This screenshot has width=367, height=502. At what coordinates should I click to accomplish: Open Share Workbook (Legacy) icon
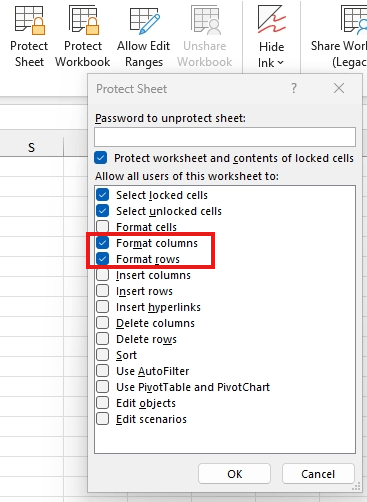click(x=353, y=21)
